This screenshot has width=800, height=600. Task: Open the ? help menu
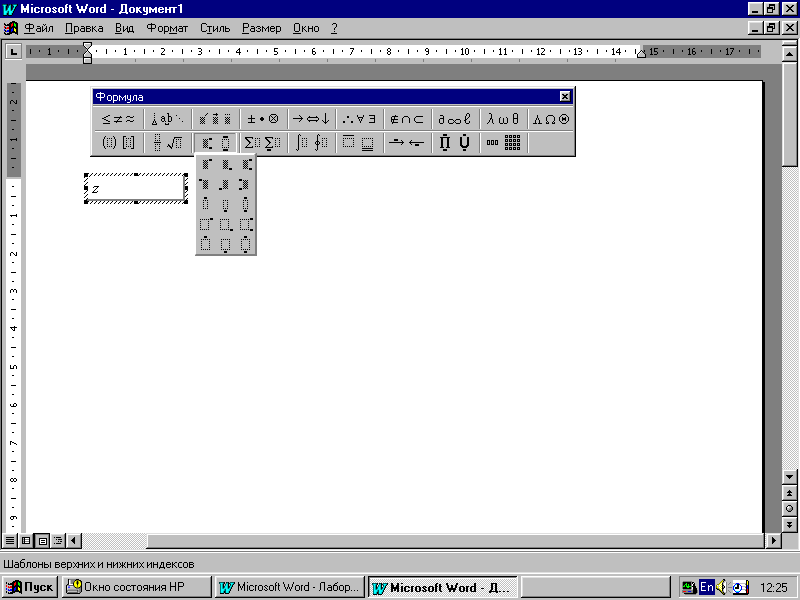pyautogui.click(x=334, y=28)
